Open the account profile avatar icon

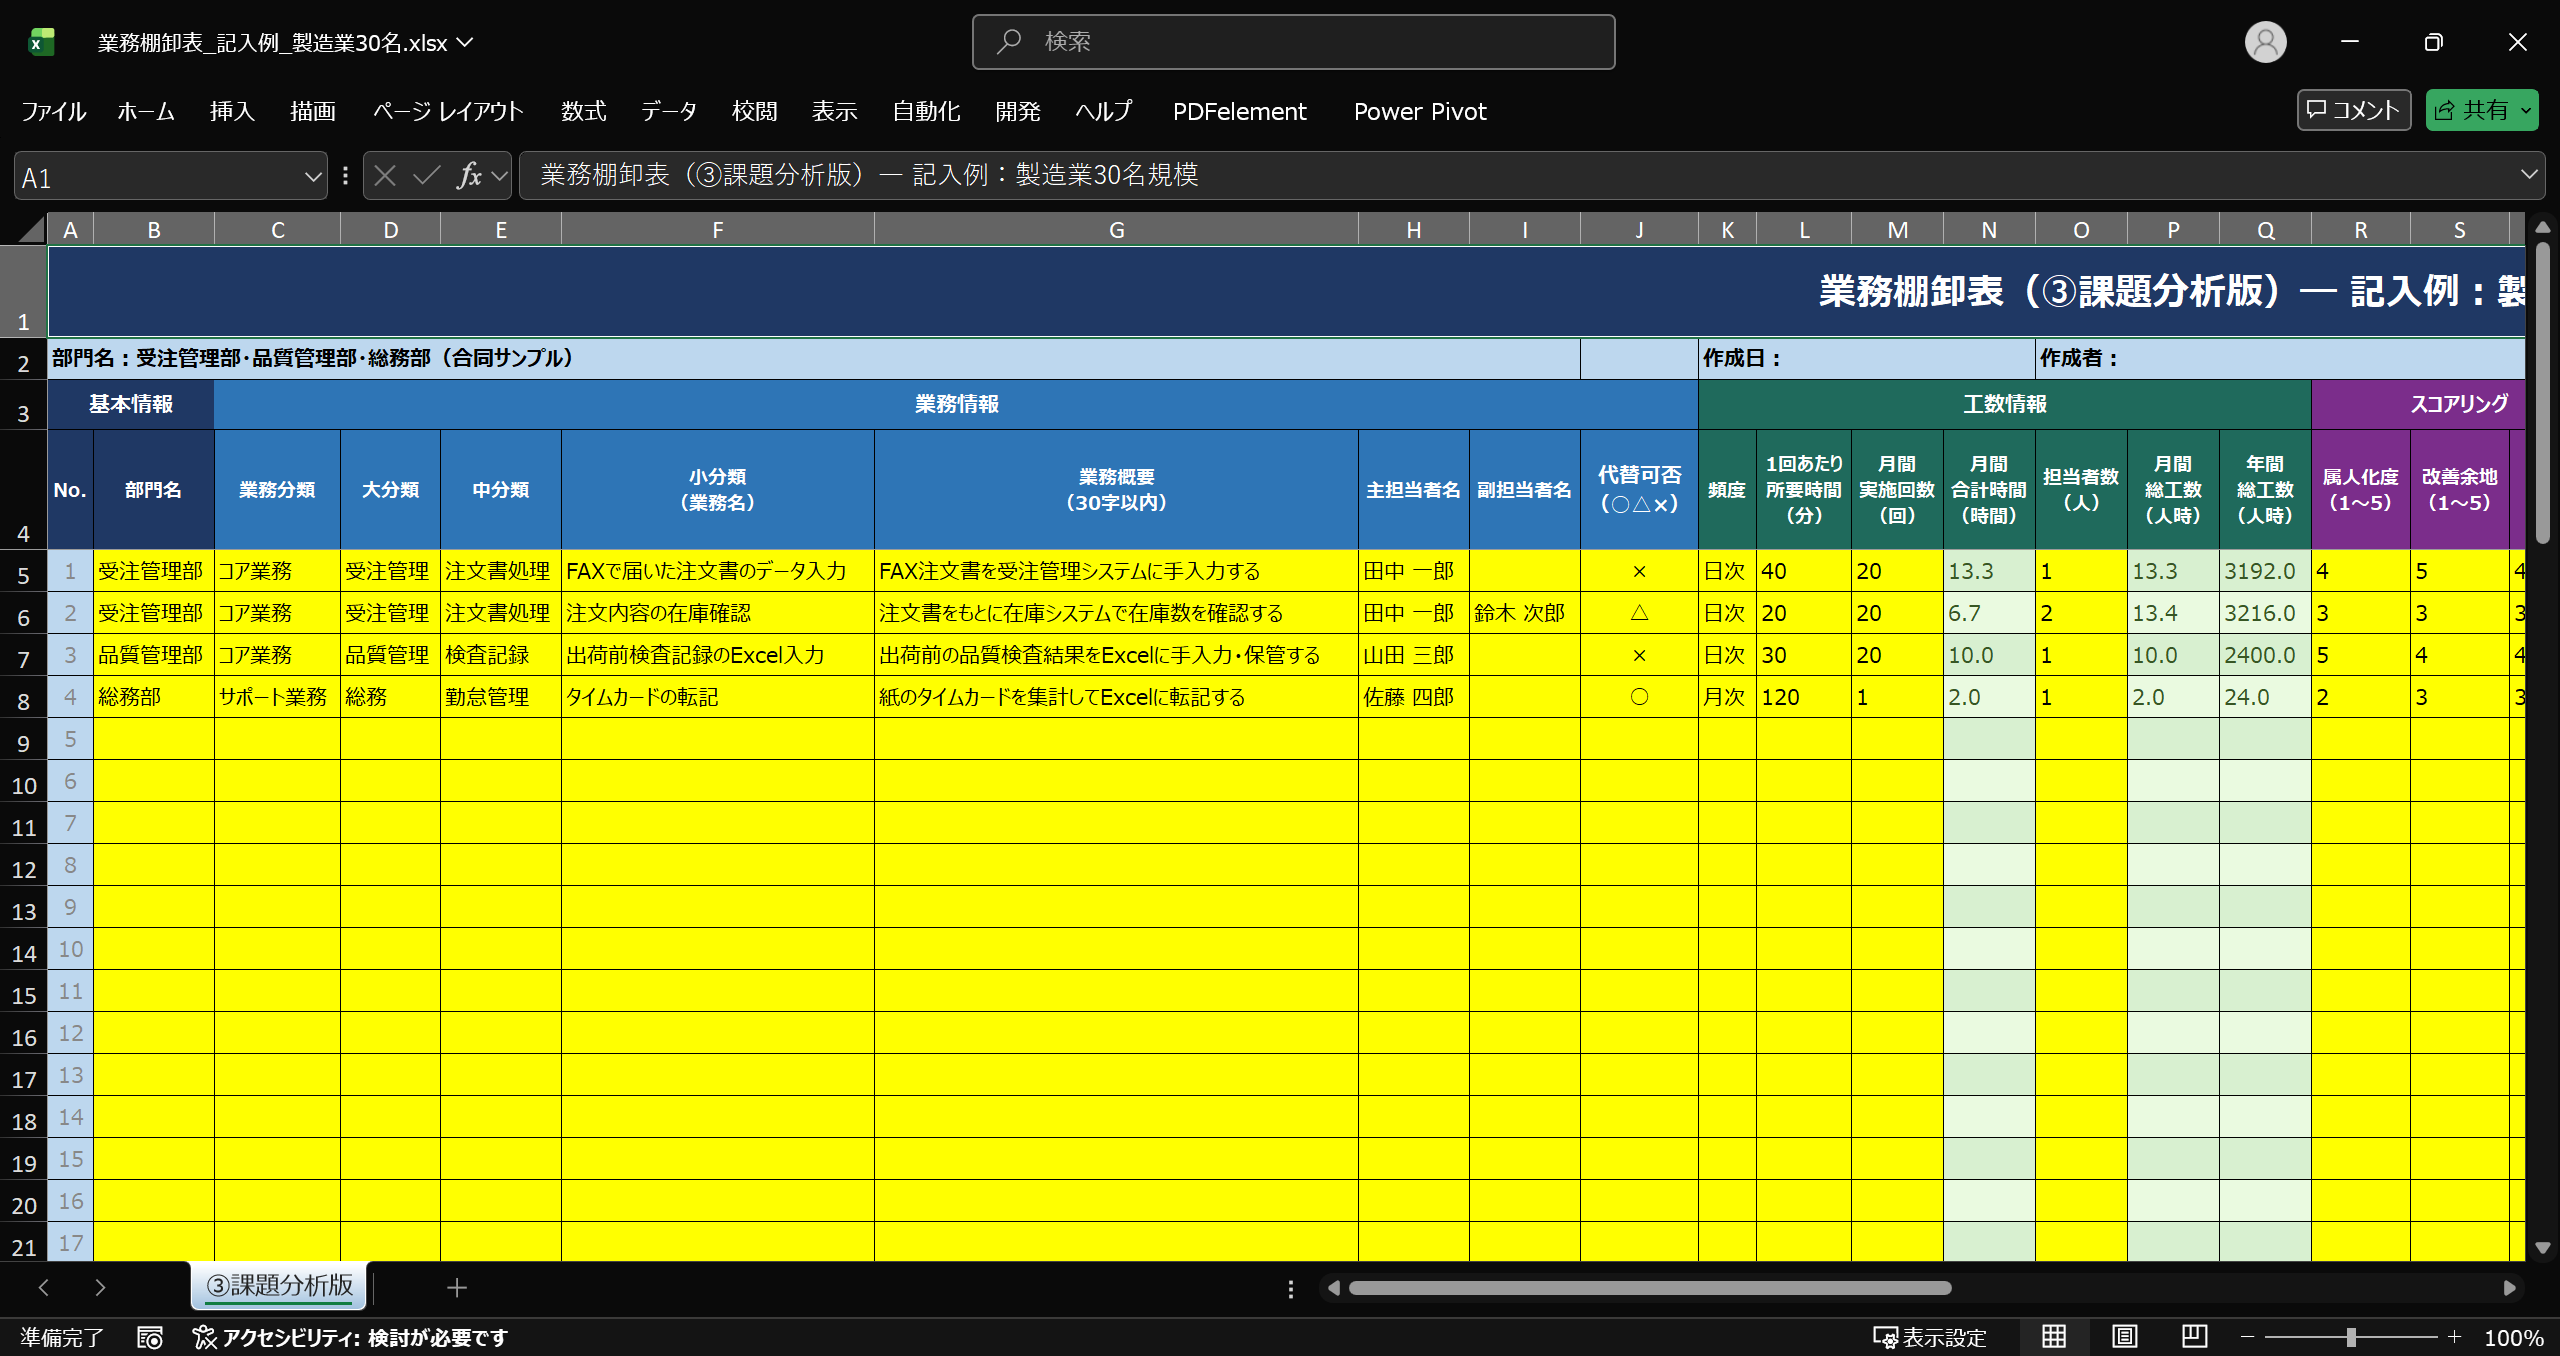click(2265, 42)
